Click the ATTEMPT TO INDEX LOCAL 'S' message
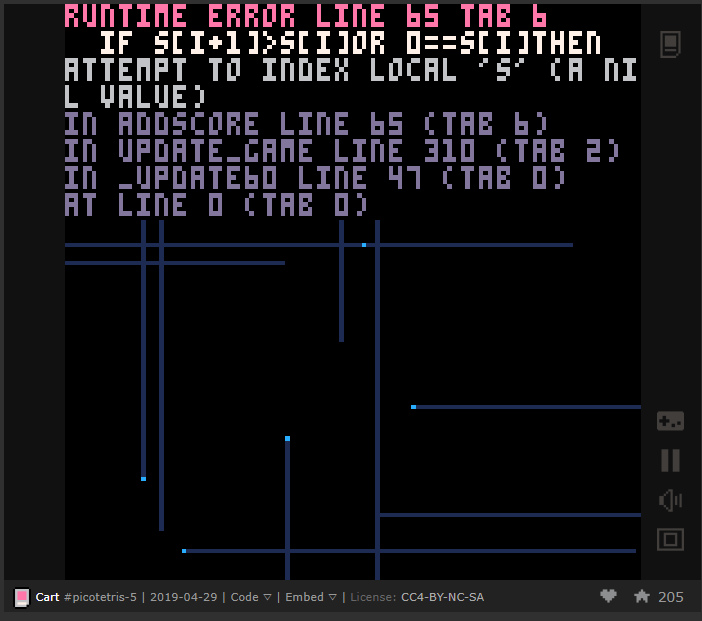The height and width of the screenshot is (621, 702). [350, 83]
